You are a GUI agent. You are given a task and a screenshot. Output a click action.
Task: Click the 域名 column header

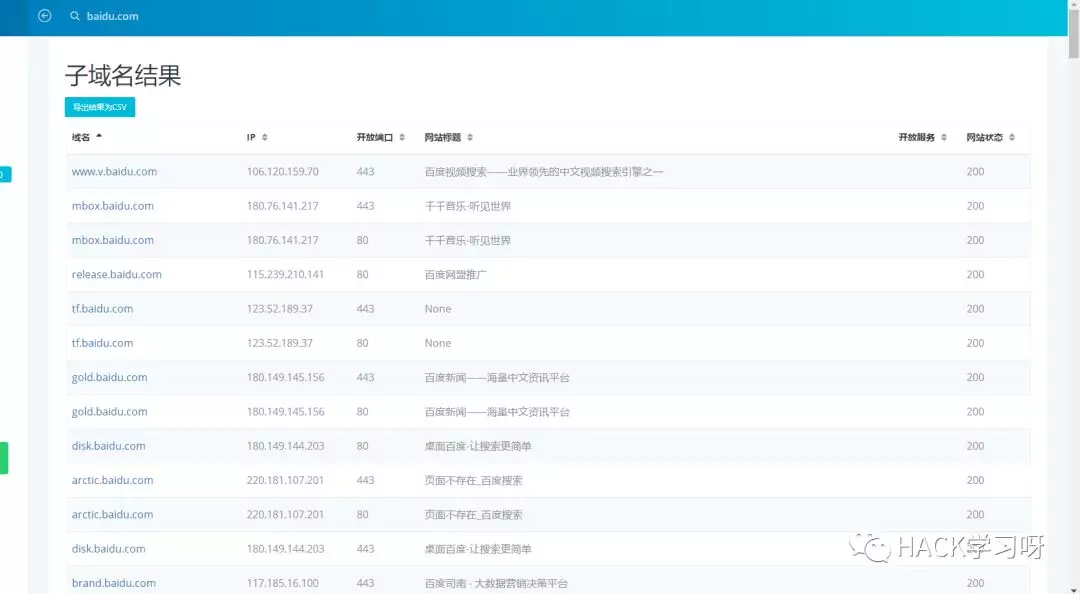pos(81,137)
